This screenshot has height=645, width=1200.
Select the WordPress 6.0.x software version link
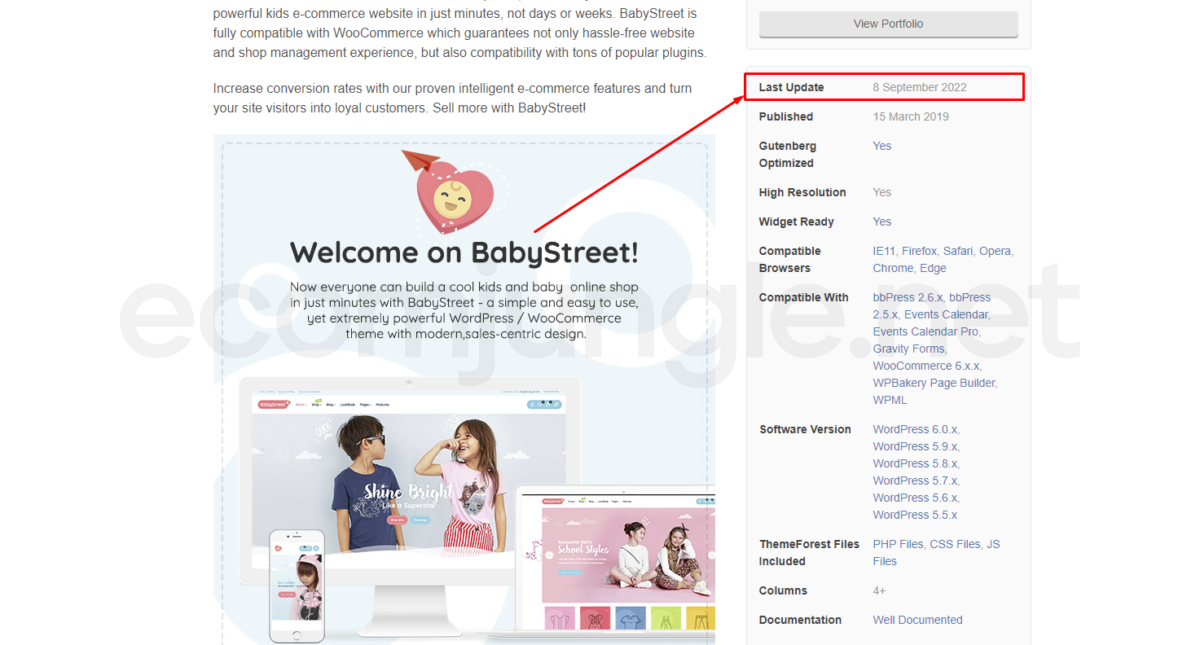[915, 429]
